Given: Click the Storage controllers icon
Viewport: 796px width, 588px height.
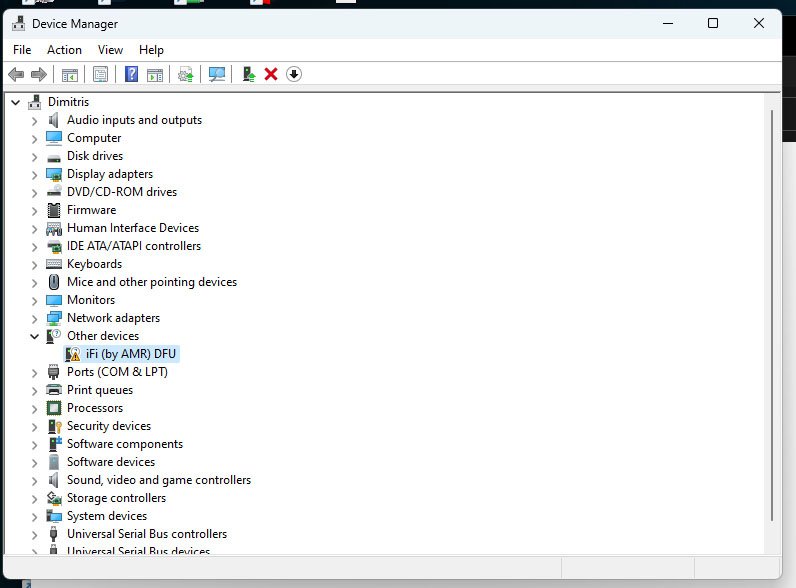Looking at the screenshot, I should (54, 498).
